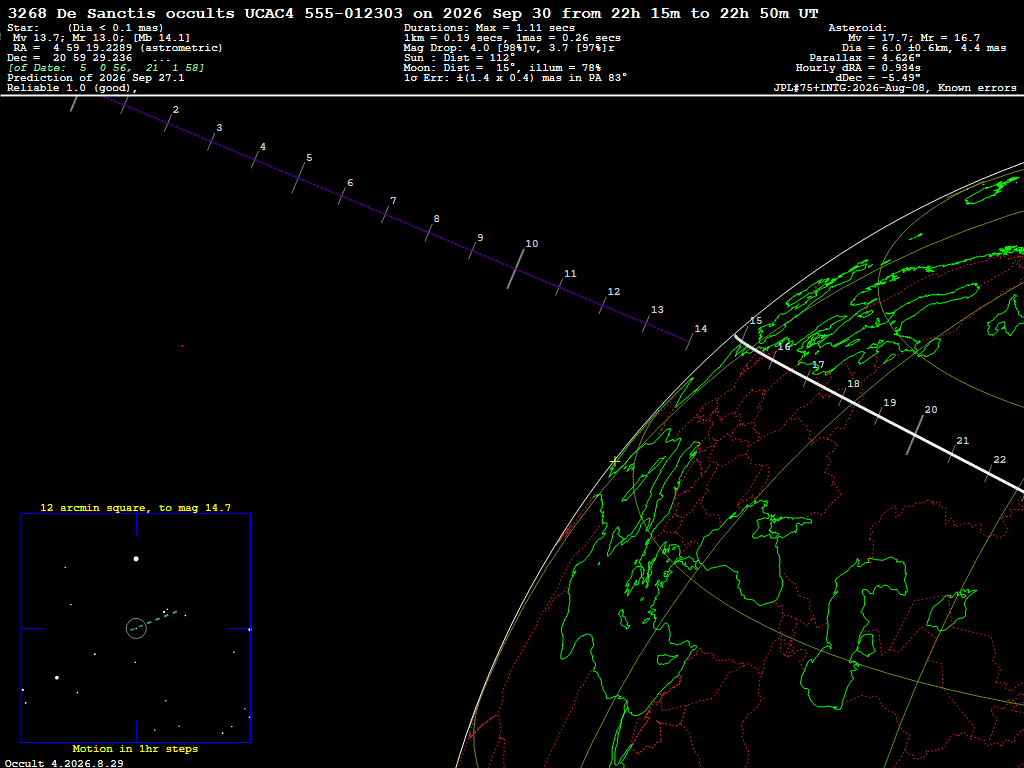The width and height of the screenshot is (1024, 768).
Task: Click the JPL#75+INTG orbit source text
Action: pos(895,88)
